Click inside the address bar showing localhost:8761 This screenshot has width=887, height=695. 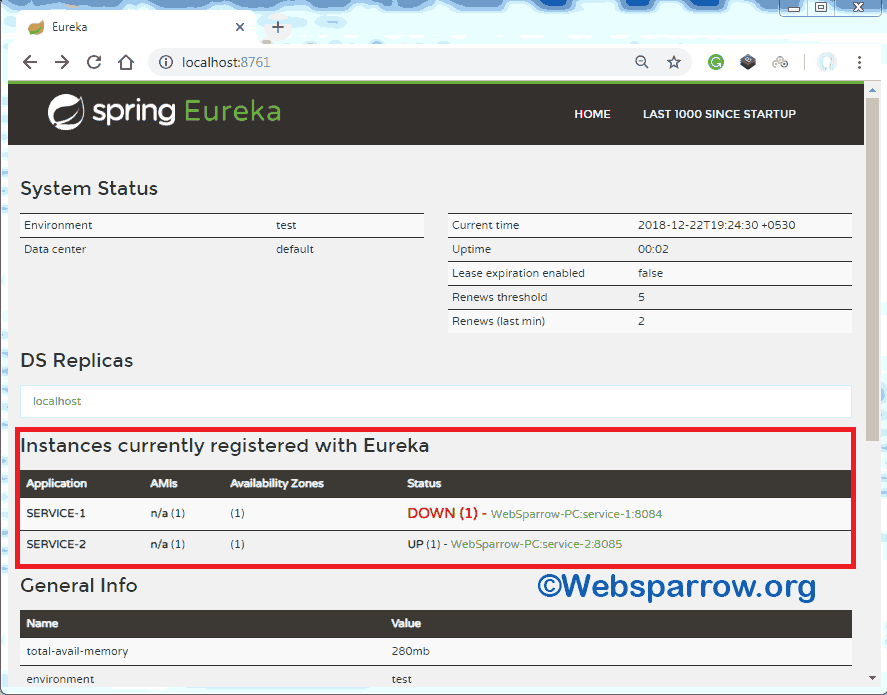pyautogui.click(x=300, y=62)
